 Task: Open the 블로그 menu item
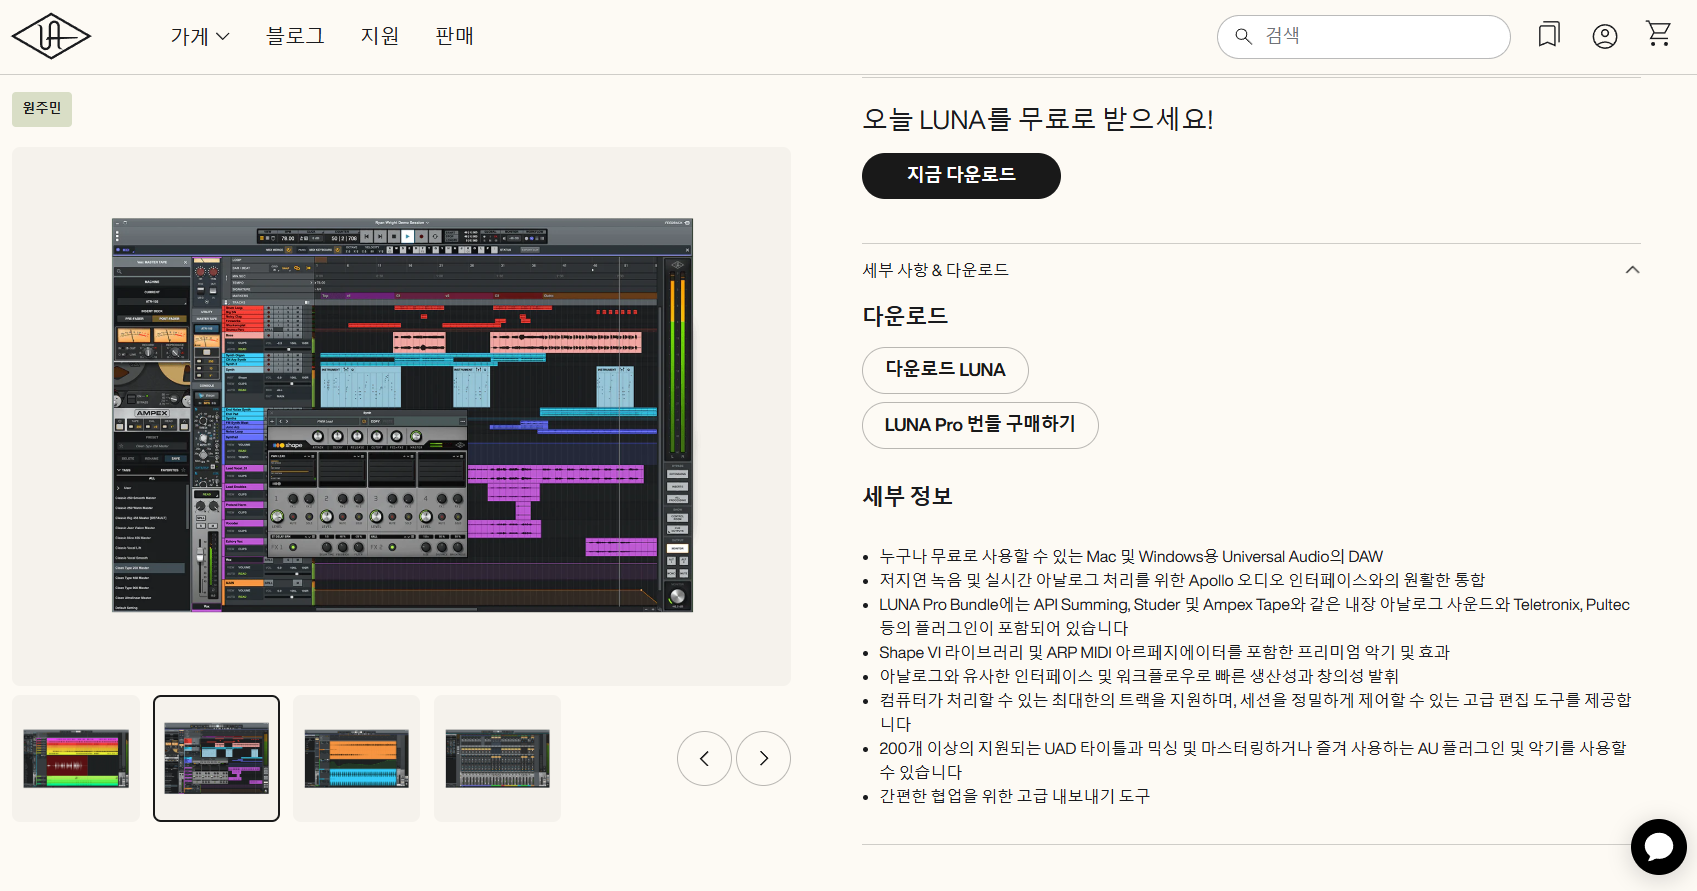[295, 37]
